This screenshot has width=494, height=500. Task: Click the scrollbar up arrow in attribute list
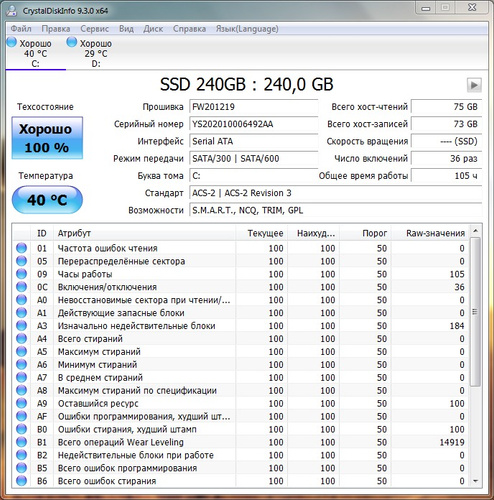[476, 231]
